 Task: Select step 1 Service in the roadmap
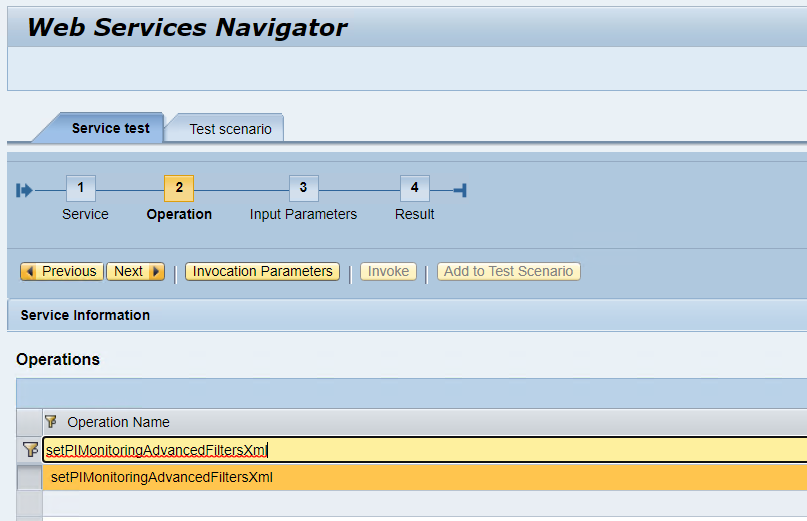(81, 188)
